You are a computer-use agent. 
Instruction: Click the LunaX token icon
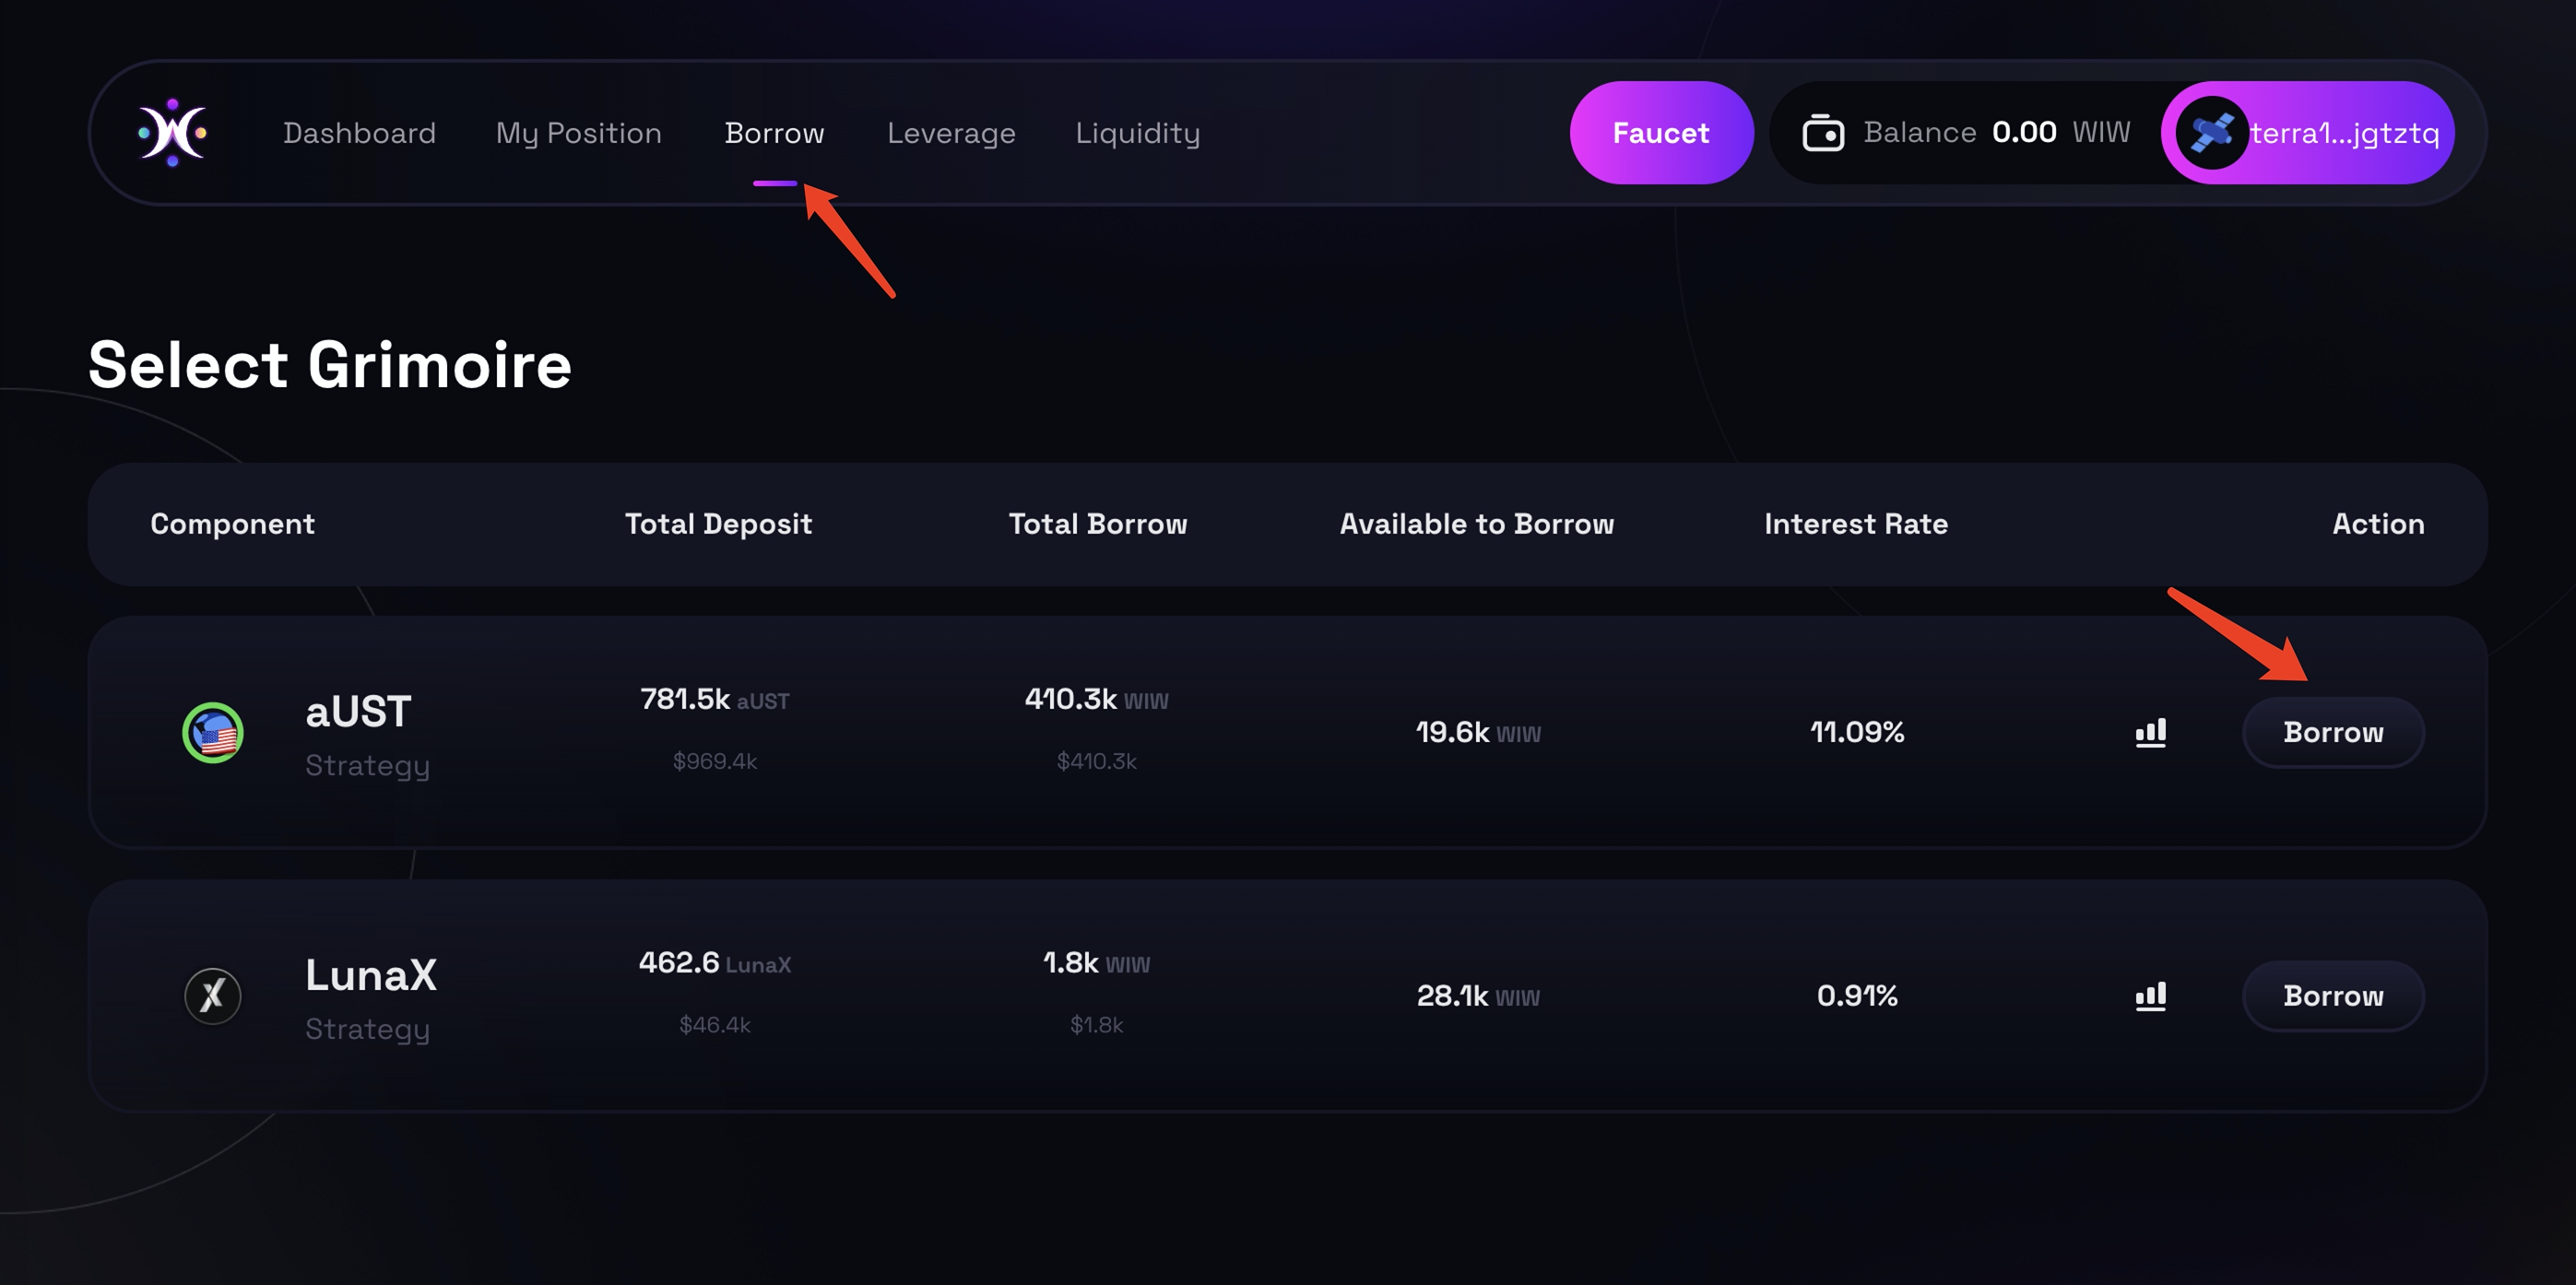(x=213, y=996)
